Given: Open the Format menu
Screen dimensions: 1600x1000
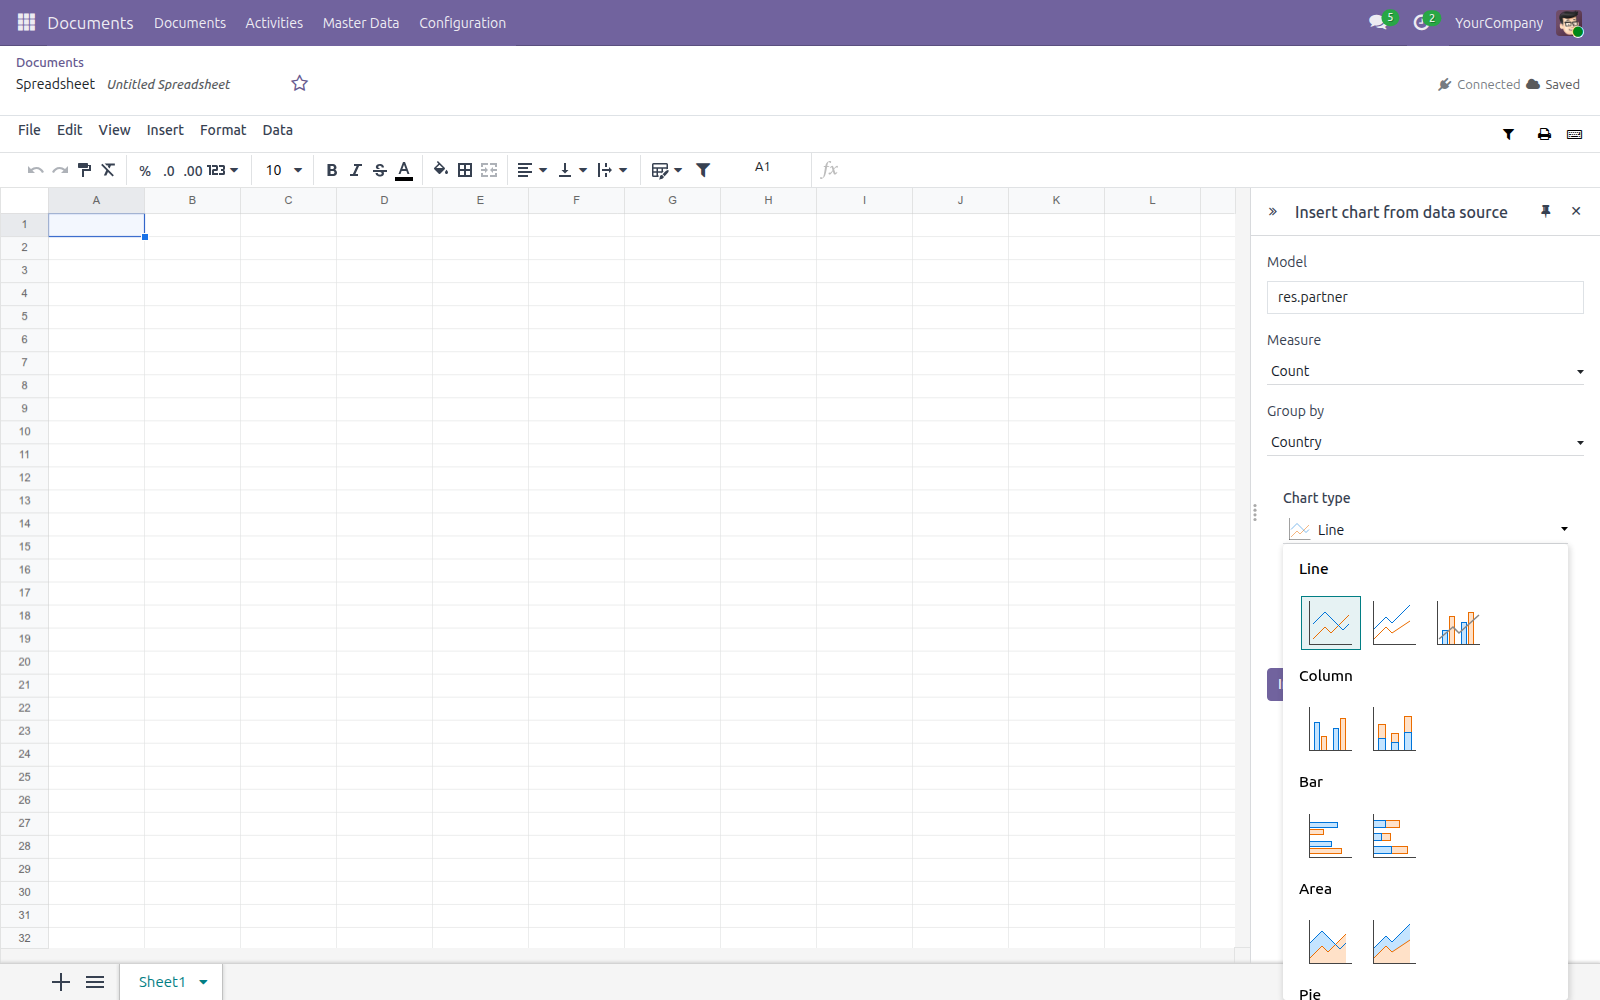Looking at the screenshot, I should click(223, 130).
